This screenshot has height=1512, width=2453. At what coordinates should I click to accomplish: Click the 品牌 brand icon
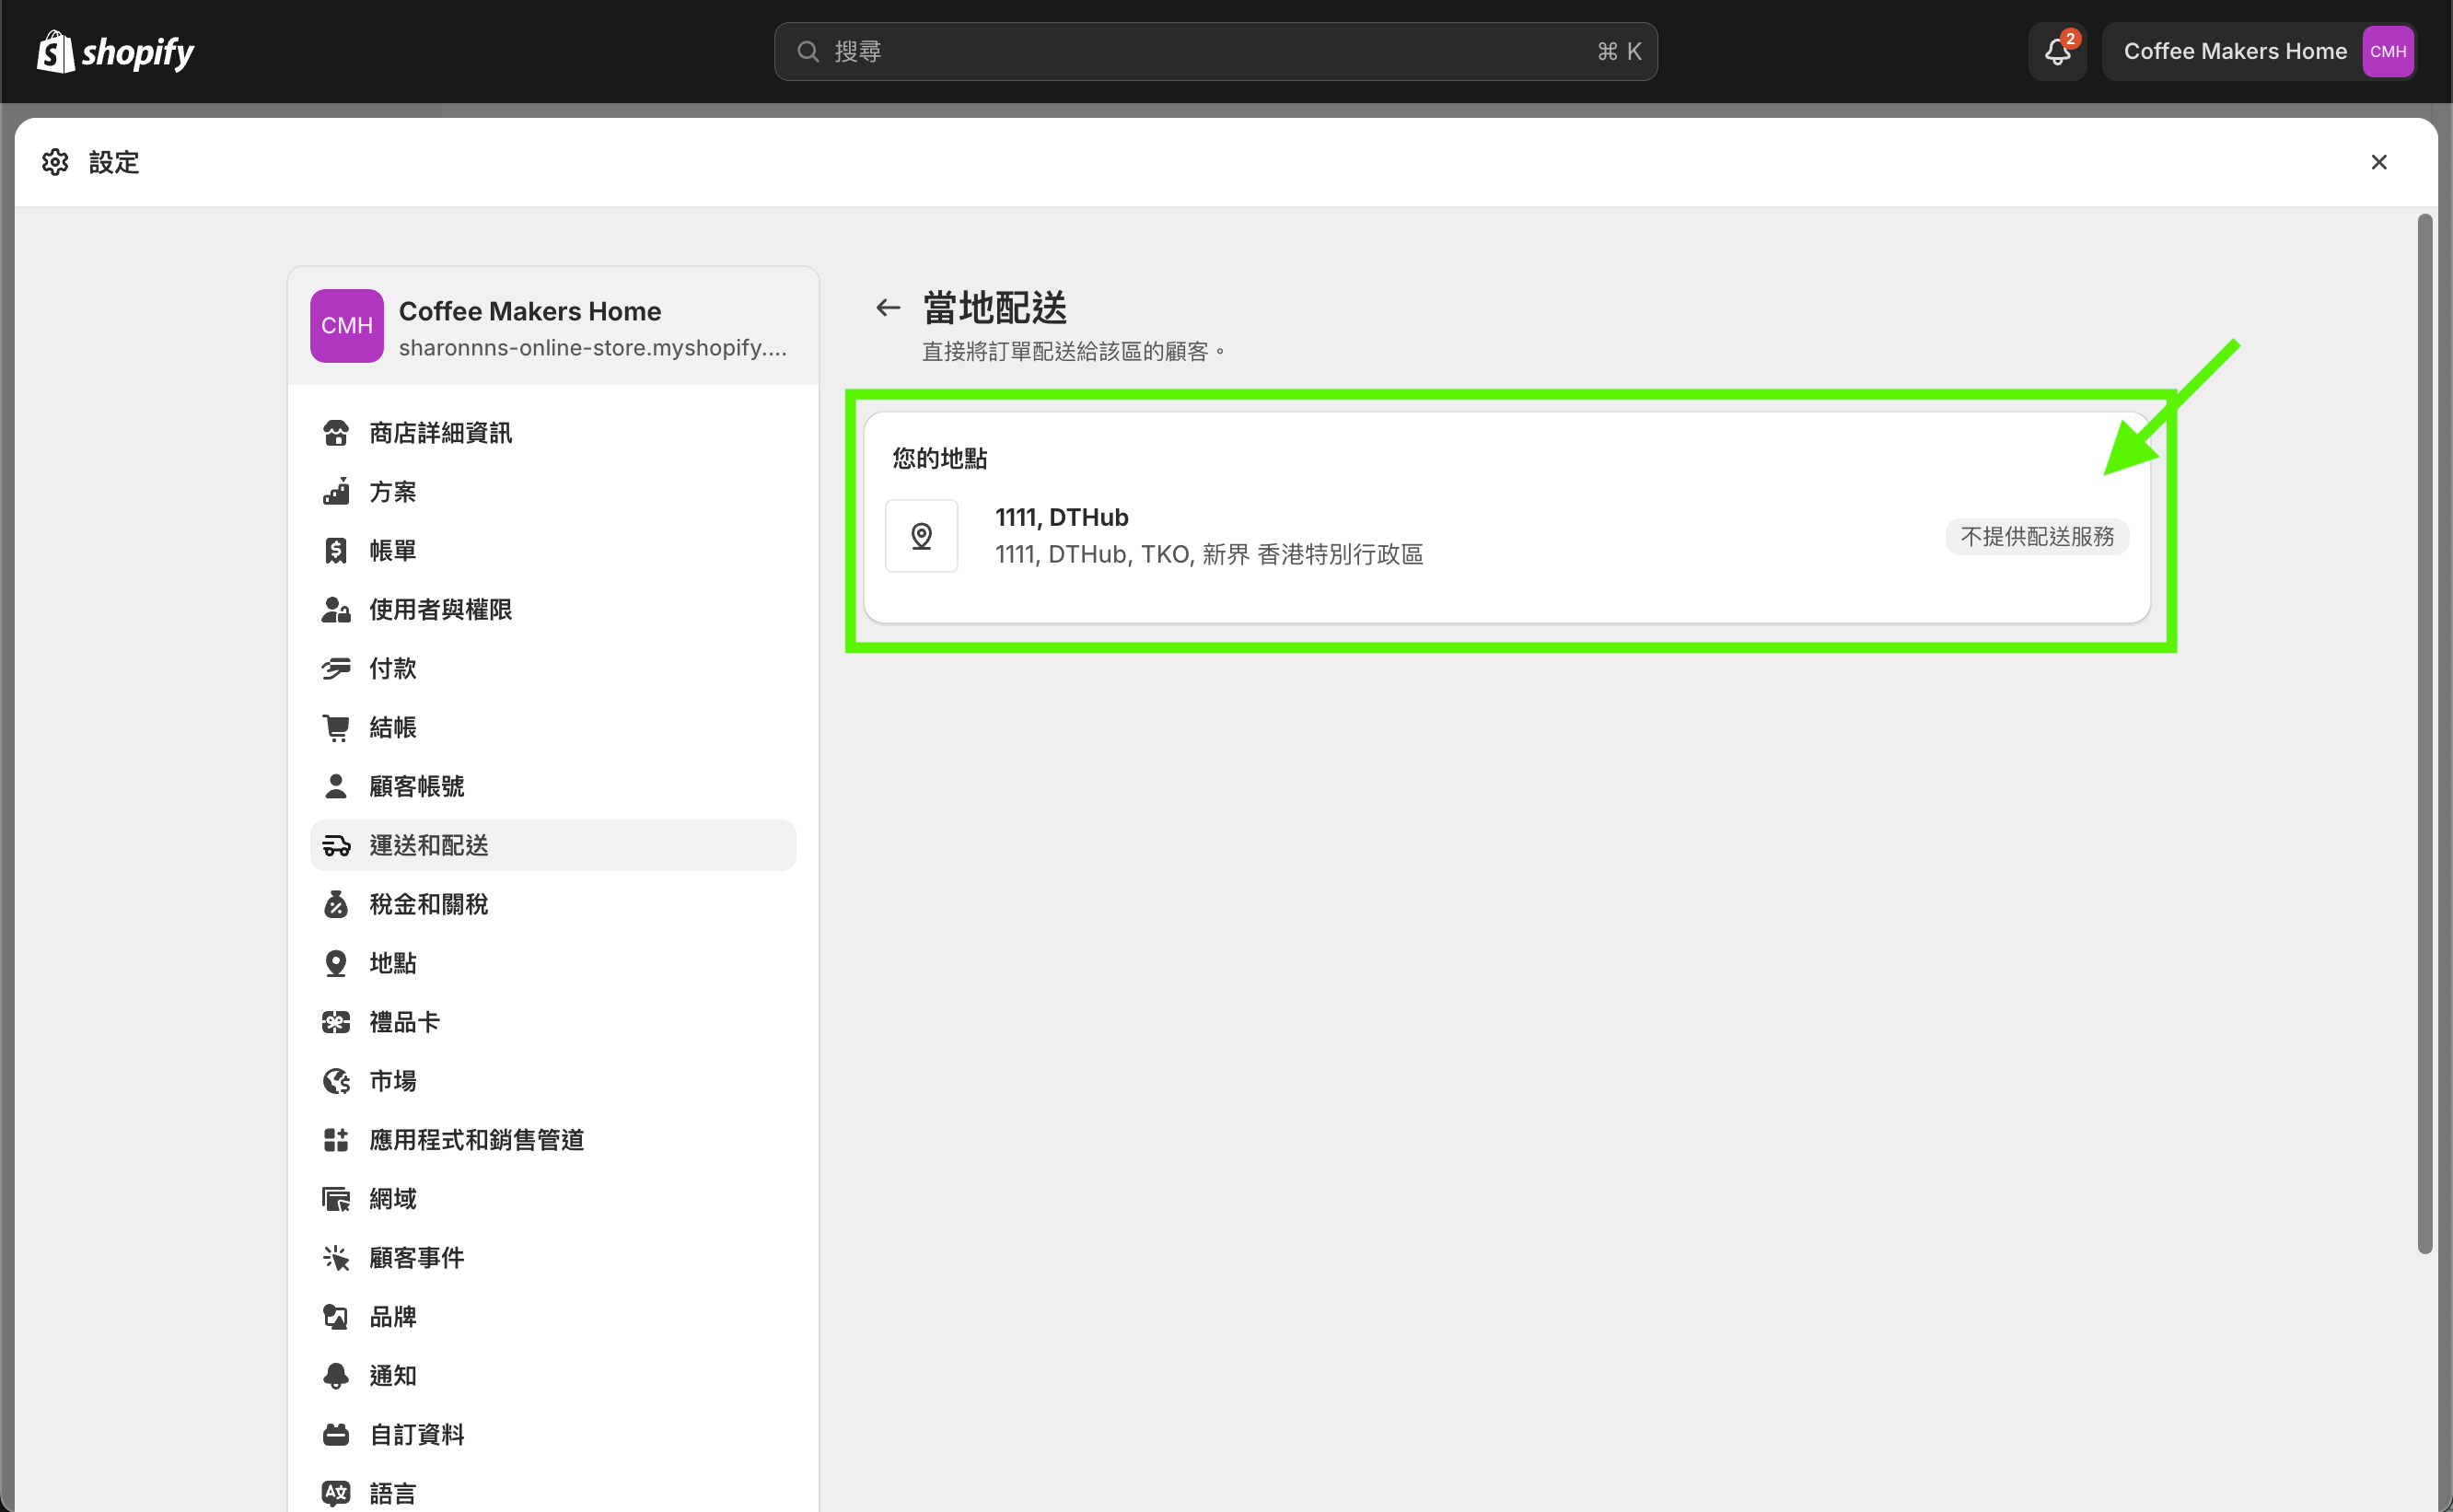pyautogui.click(x=336, y=1318)
